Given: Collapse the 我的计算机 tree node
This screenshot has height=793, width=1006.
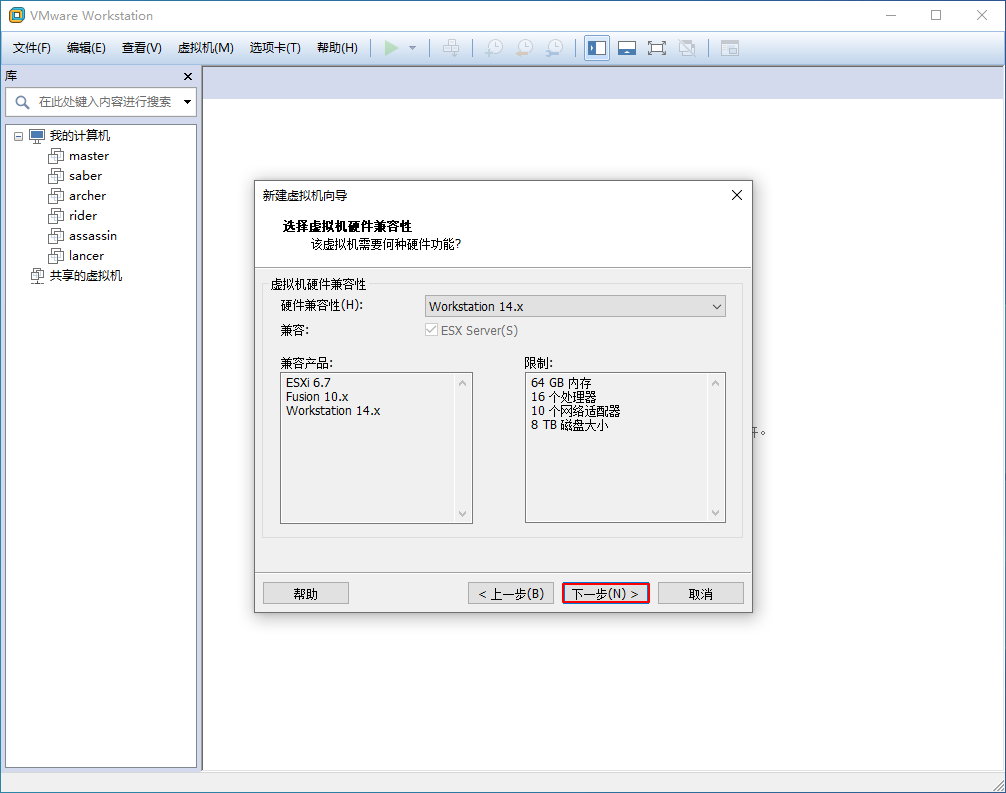Looking at the screenshot, I should point(17,135).
